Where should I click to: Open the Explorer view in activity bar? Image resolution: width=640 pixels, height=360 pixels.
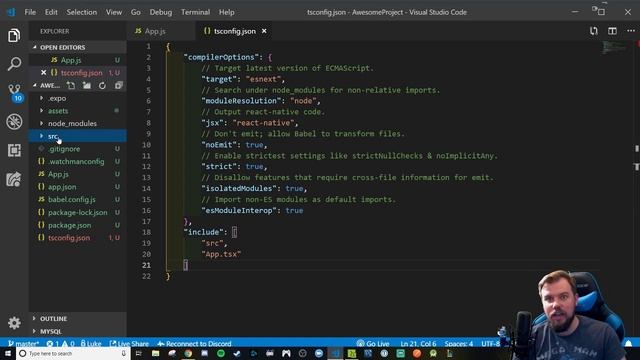point(14,36)
